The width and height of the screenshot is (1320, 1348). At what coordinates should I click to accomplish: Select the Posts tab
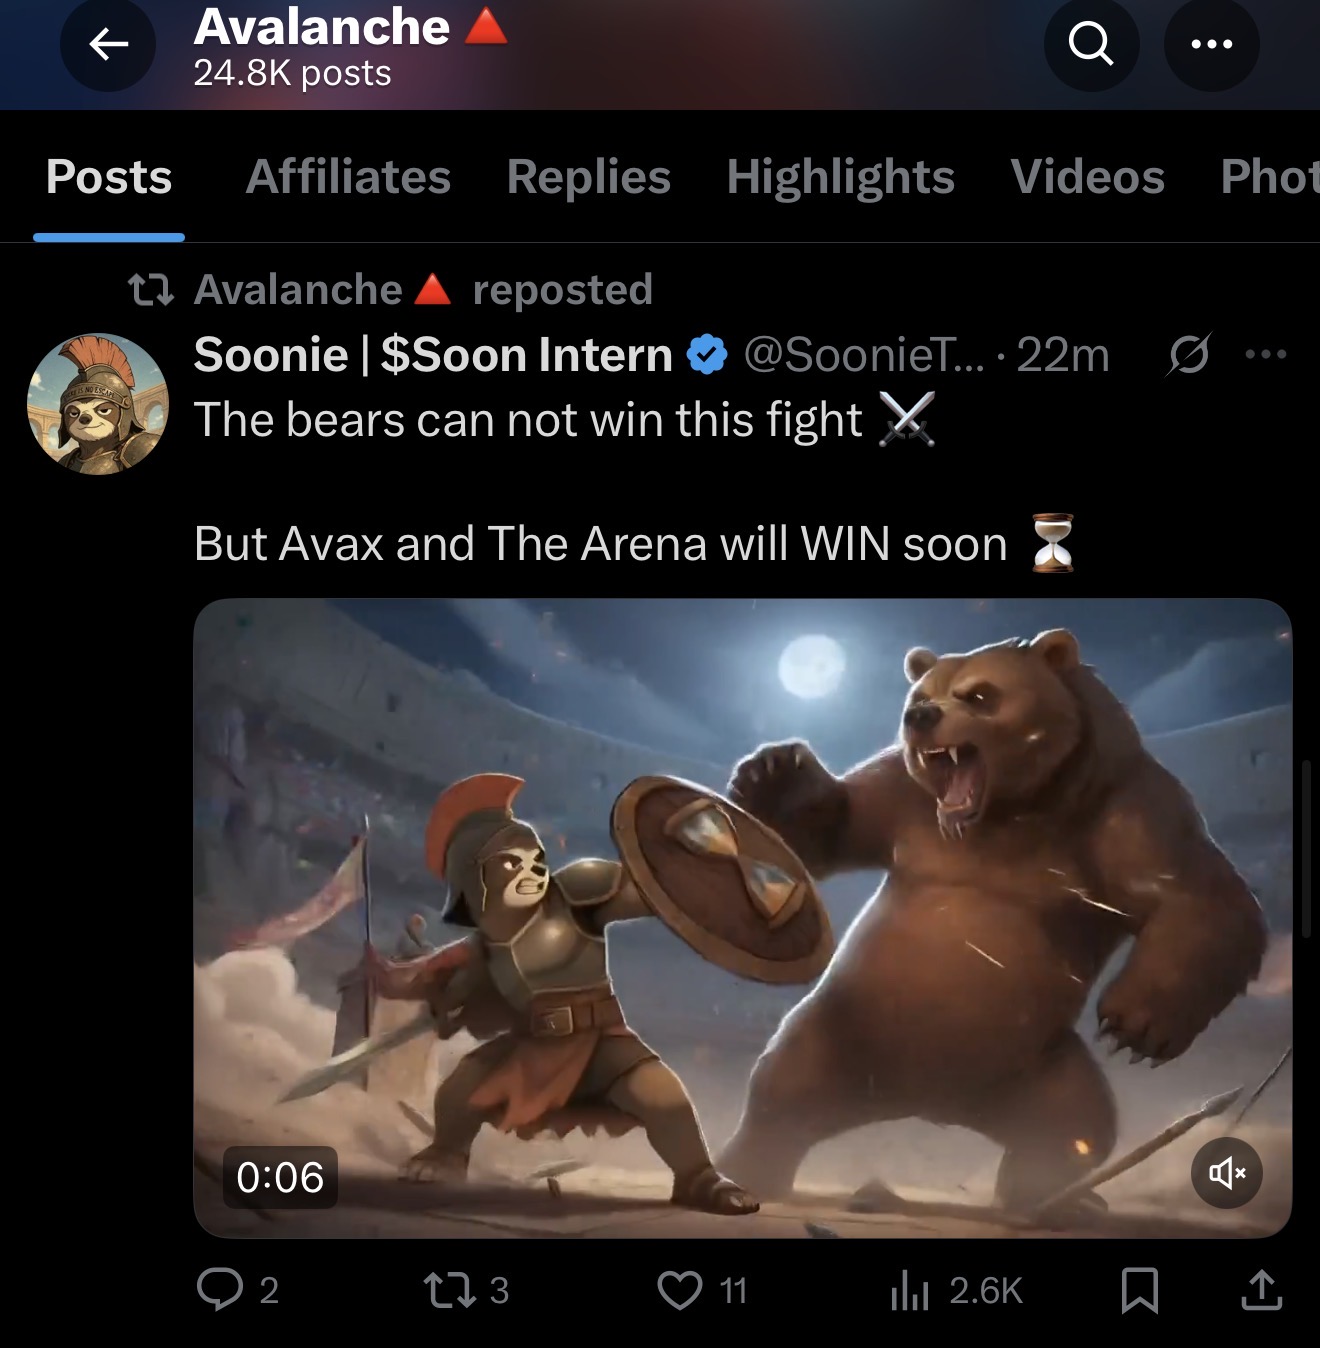pos(109,177)
